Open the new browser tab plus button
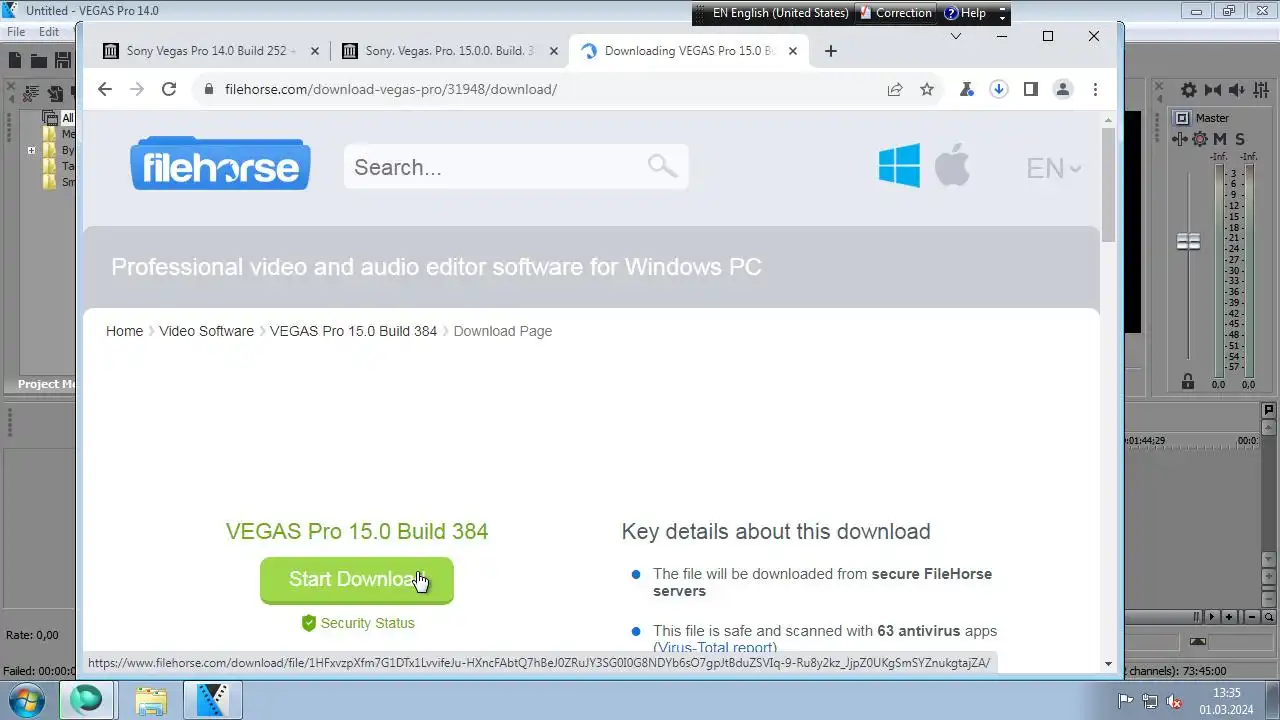The image size is (1280, 720). click(x=830, y=51)
